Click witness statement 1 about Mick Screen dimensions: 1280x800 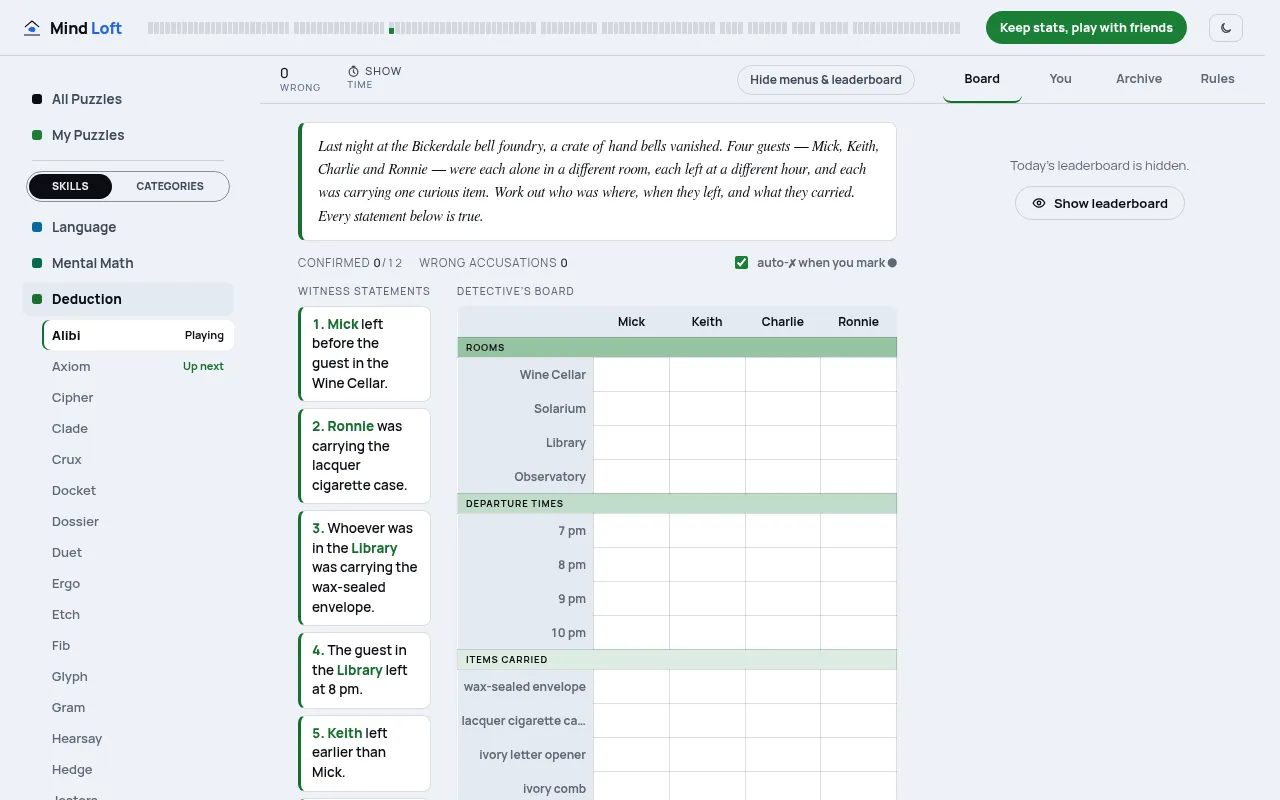pos(364,354)
